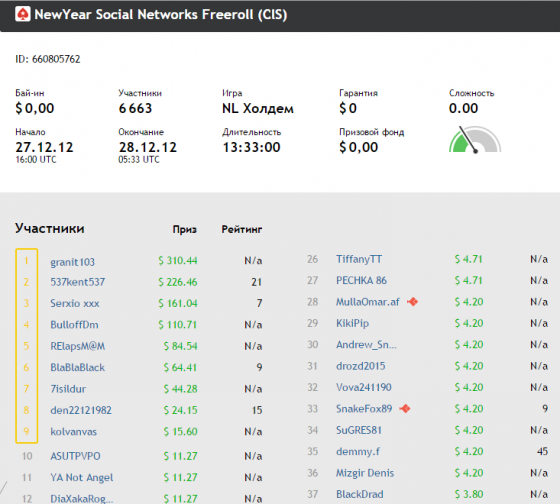Open player BlaBlaBlack profile
The image size is (560, 504).
[x=78, y=368]
